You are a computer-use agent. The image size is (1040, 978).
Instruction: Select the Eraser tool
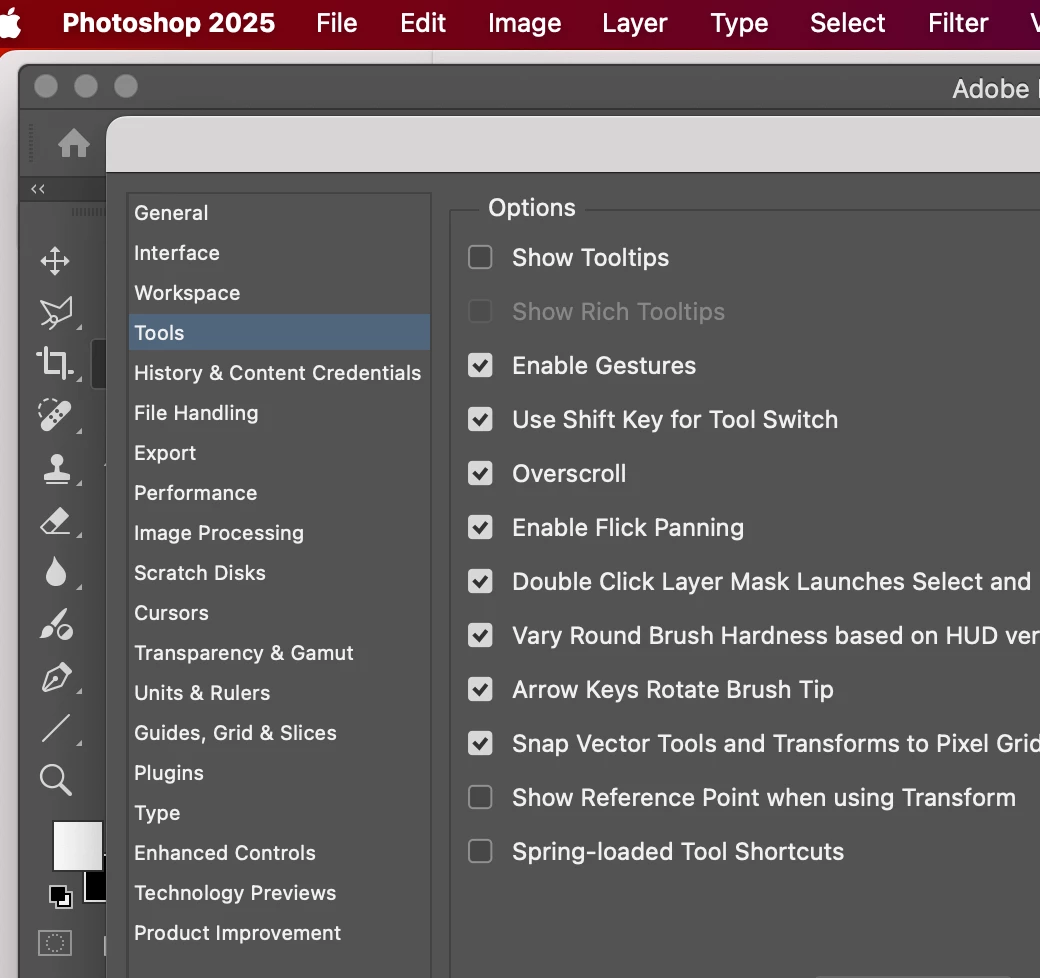56,521
